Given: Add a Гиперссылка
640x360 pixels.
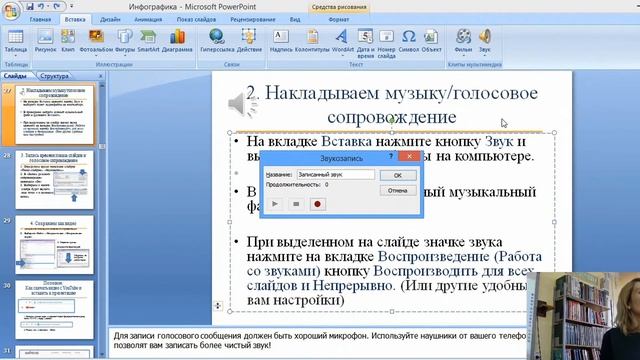Looking at the screenshot, I should (x=217, y=41).
